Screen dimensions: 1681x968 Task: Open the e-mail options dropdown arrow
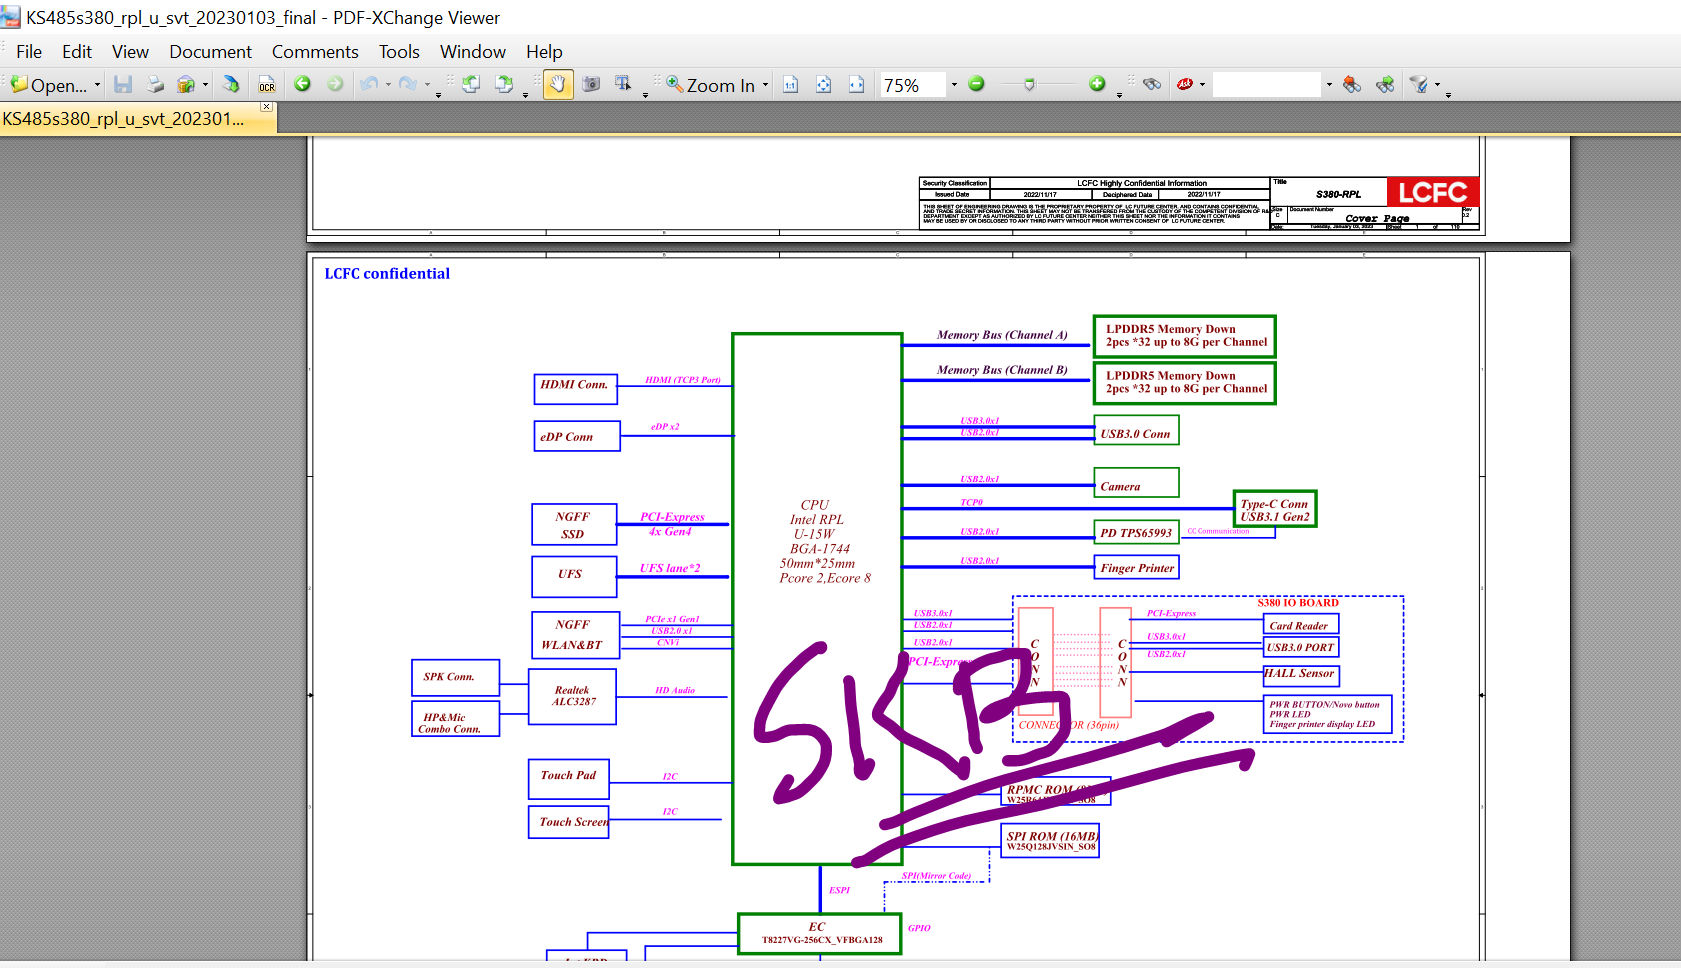coord(205,85)
